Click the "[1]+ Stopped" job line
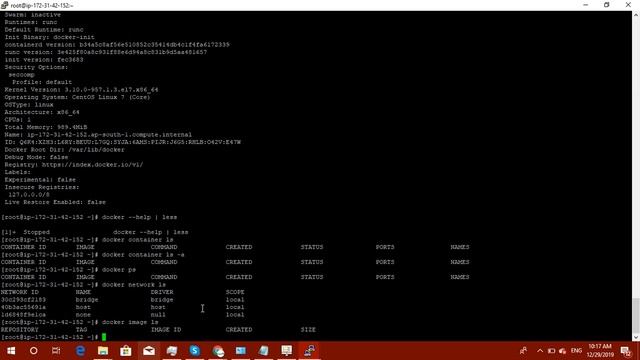This screenshot has height=360, width=640. (x=95, y=232)
